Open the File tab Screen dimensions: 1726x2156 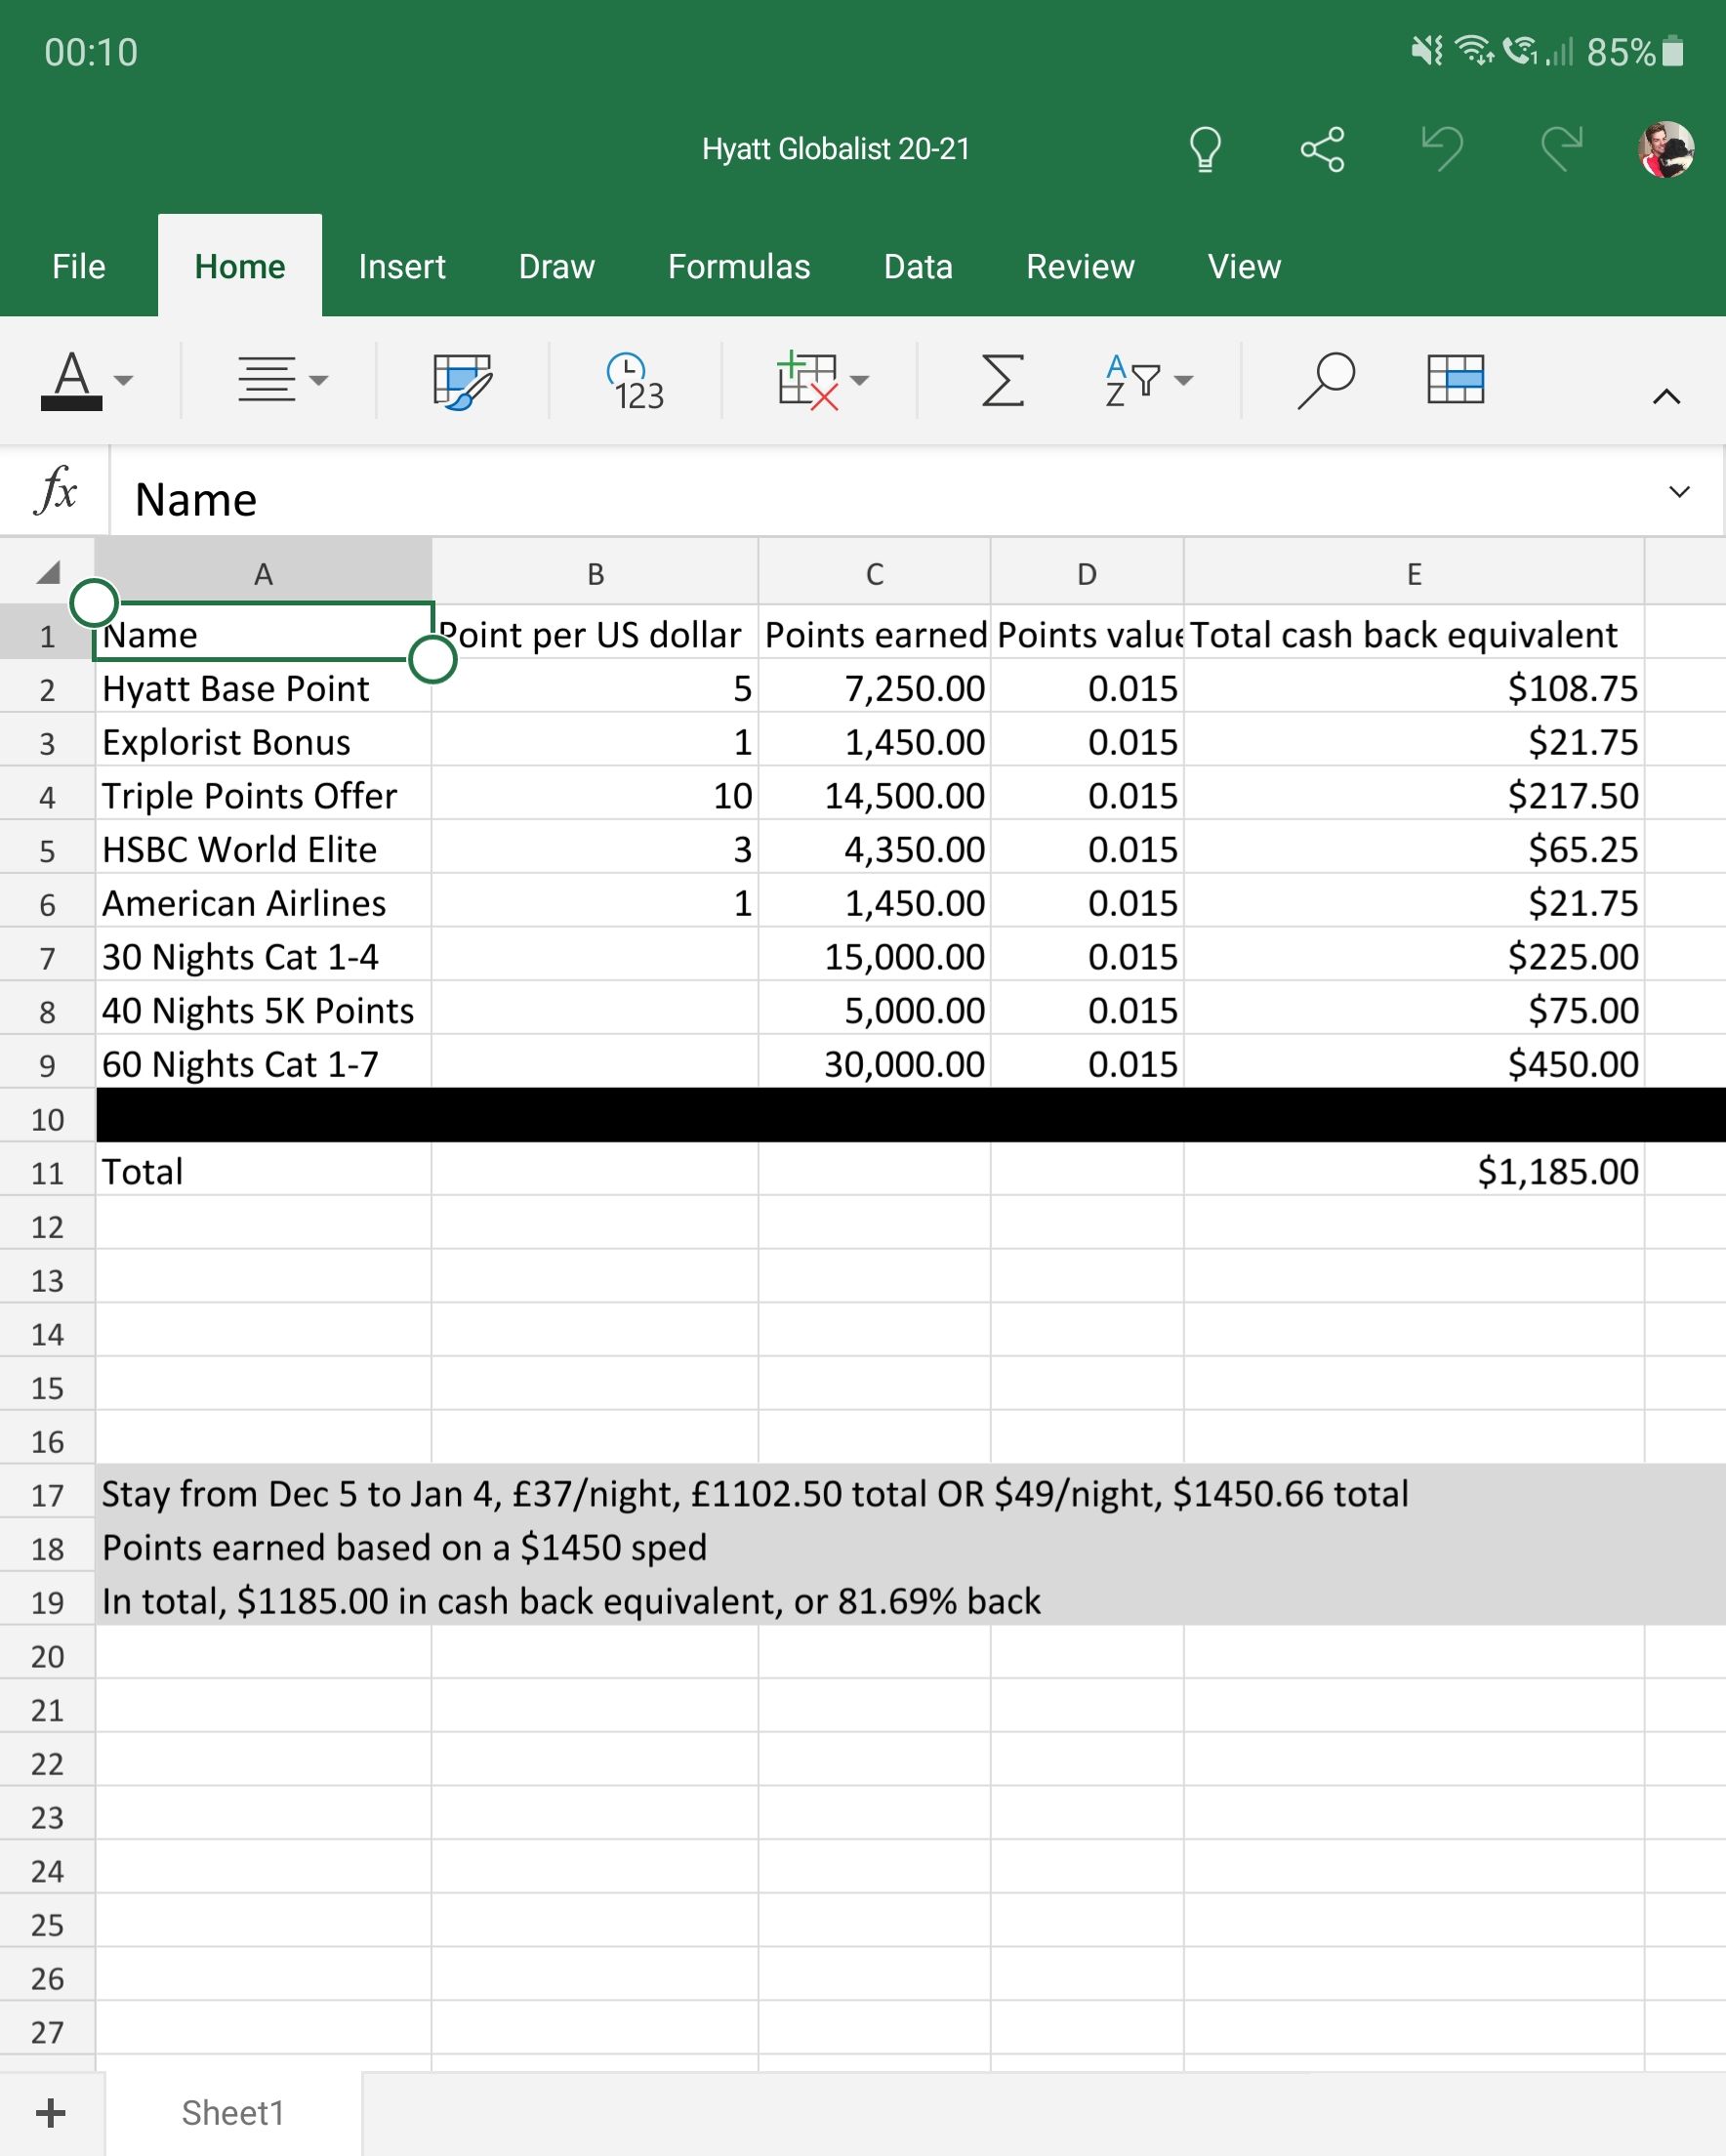click(x=78, y=266)
